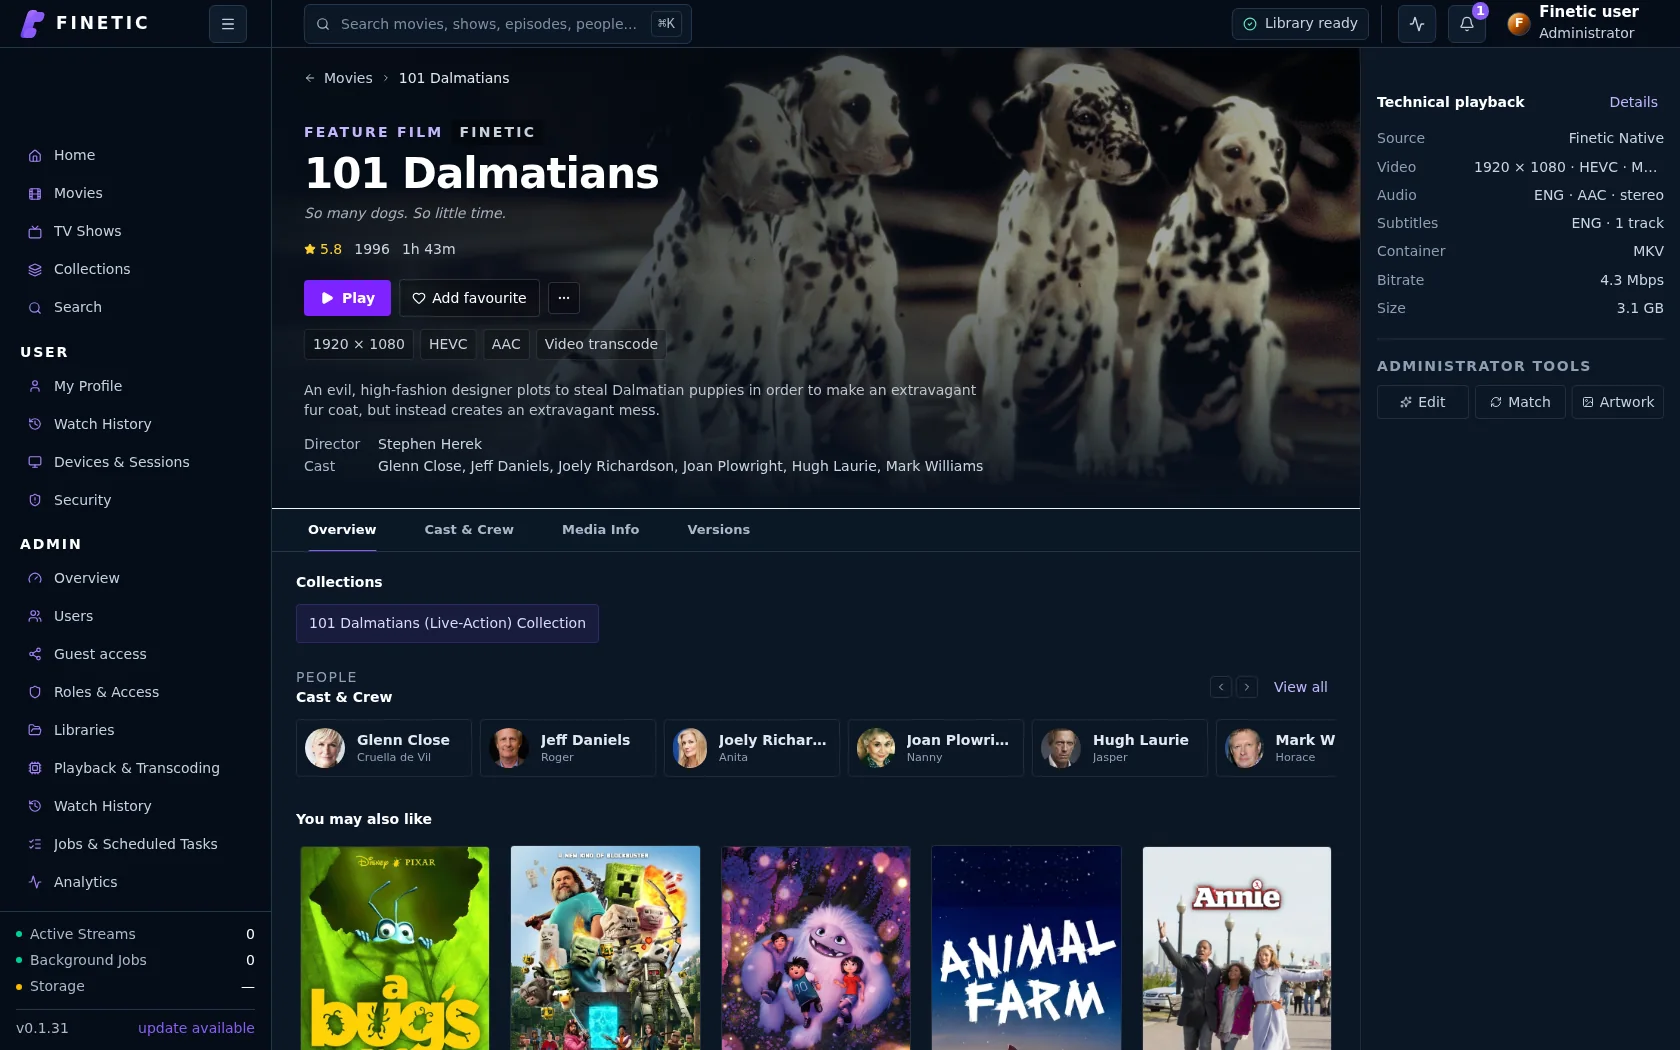The image size is (1680, 1050).
Task: Click the HEVC codec tag
Action: point(448,344)
